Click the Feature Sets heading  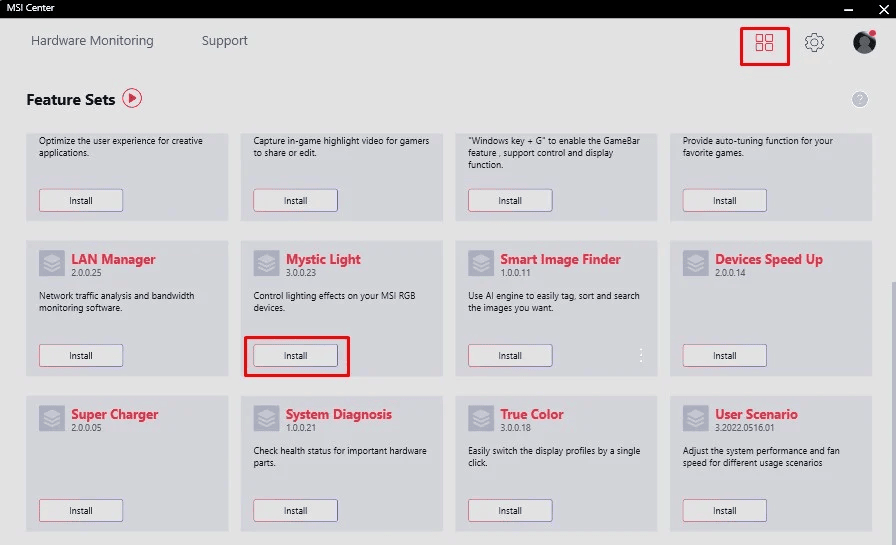point(71,99)
